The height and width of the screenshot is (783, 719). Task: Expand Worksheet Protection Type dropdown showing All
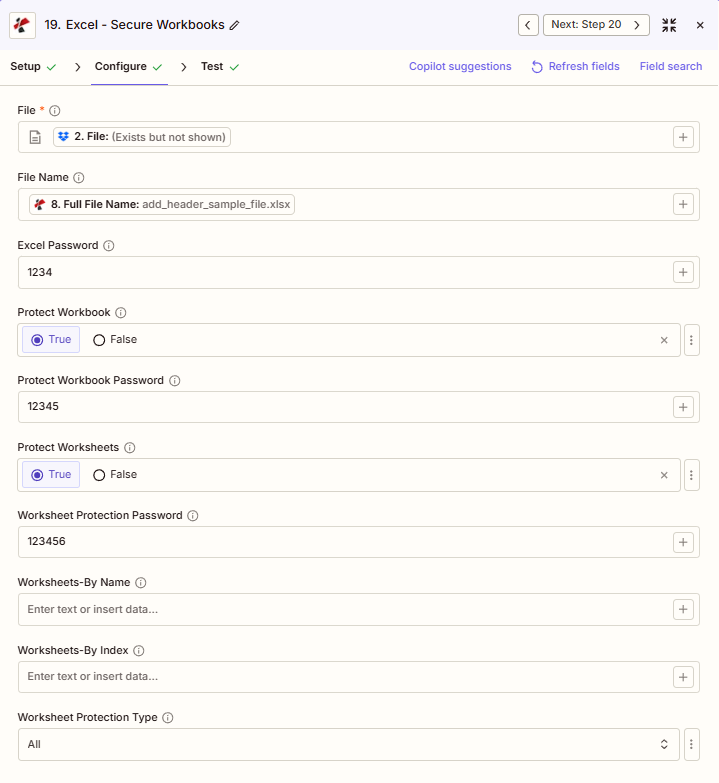pos(349,745)
